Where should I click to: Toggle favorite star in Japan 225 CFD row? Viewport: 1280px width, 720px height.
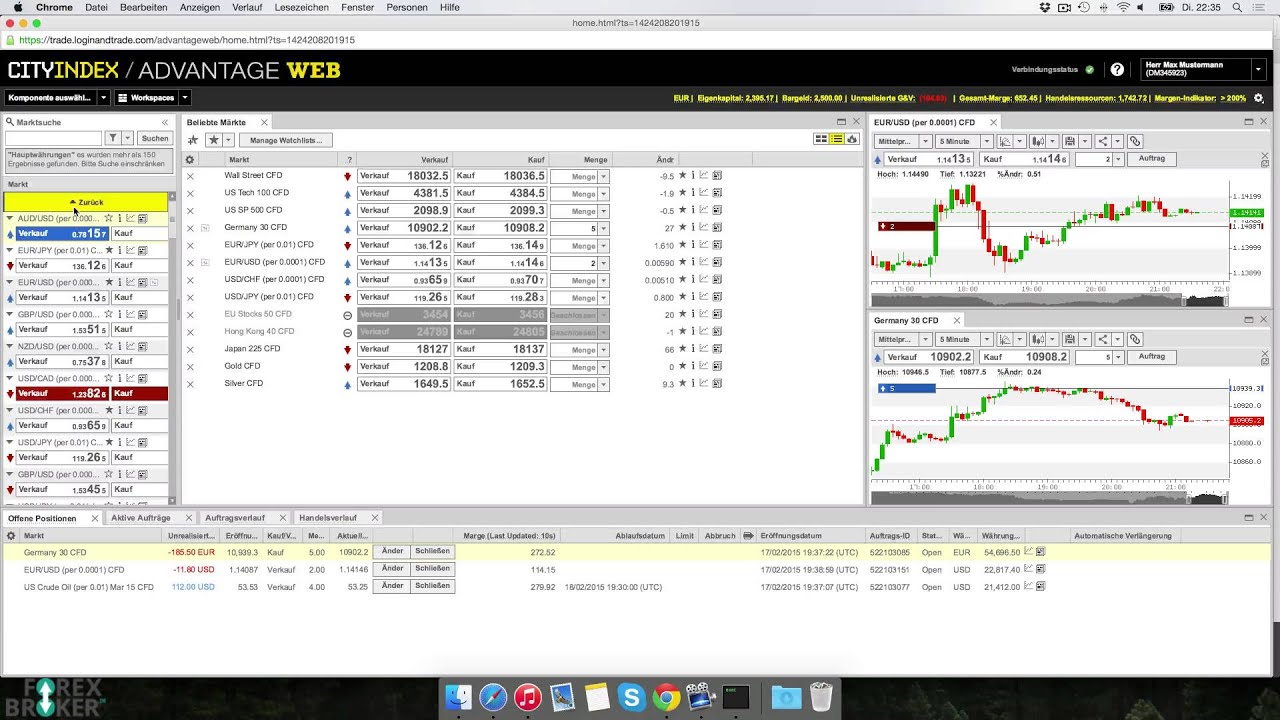(683, 350)
